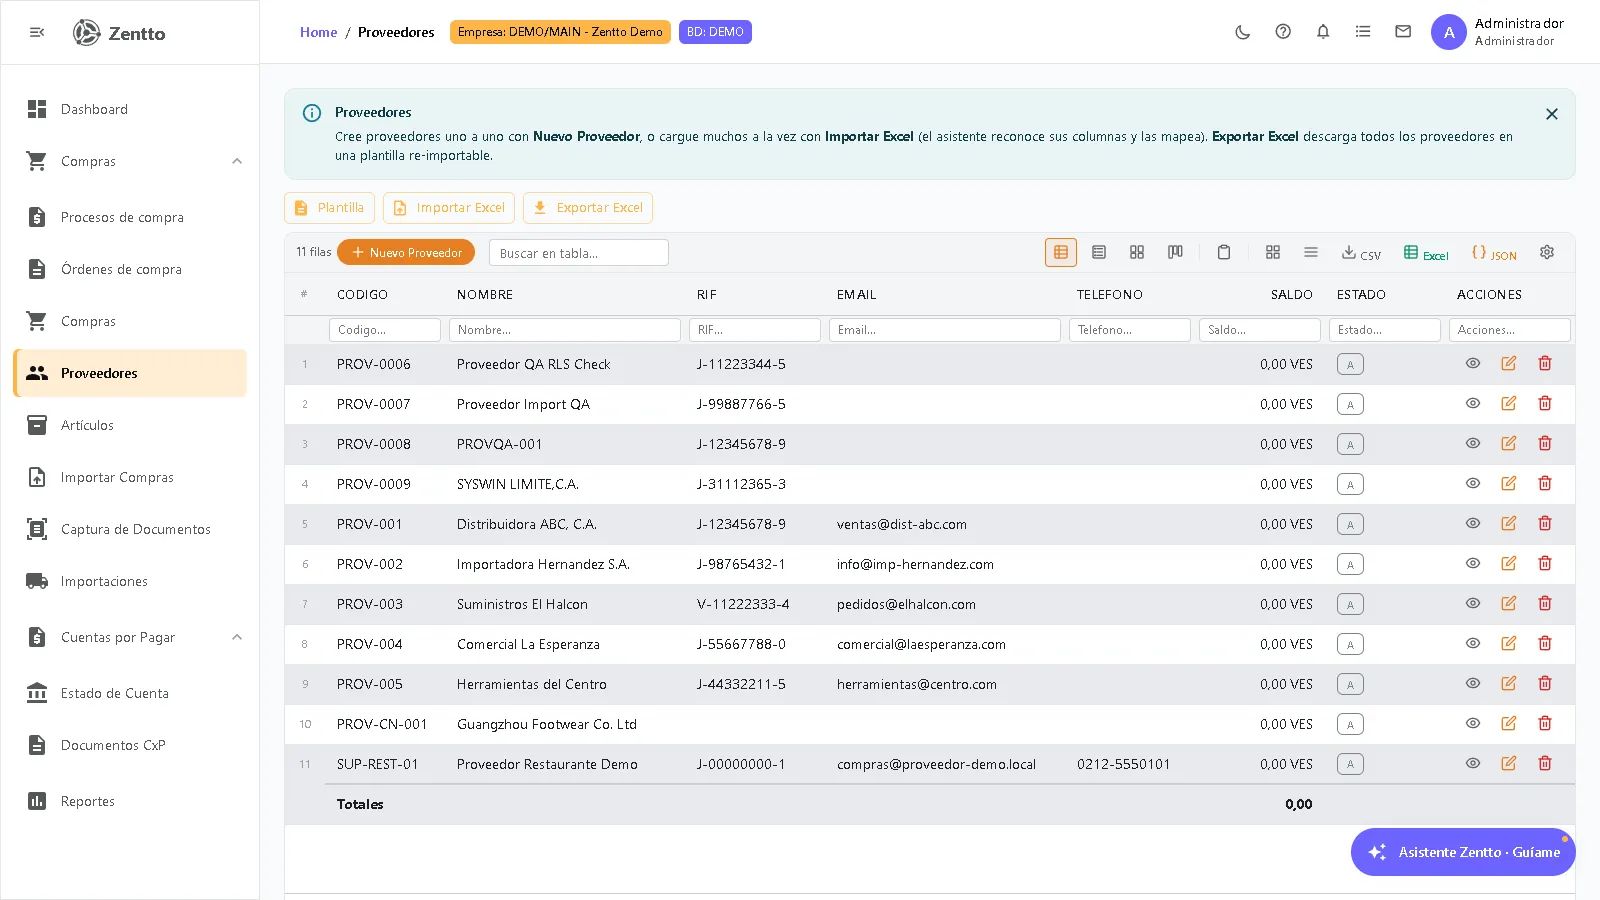View Proveedor Import QA details eye icon
Image resolution: width=1600 pixels, height=900 pixels.
tap(1473, 404)
